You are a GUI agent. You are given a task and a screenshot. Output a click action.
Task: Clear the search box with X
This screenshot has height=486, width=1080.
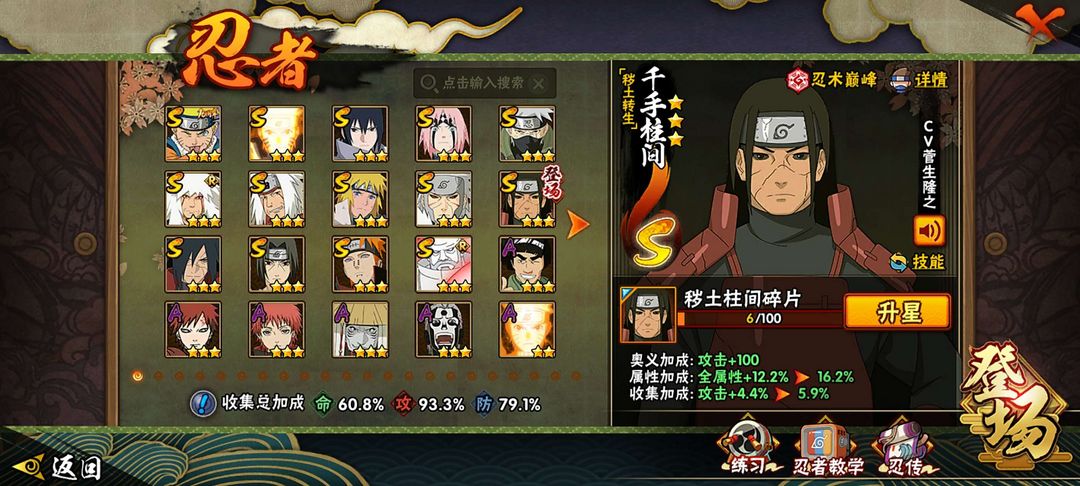point(539,84)
